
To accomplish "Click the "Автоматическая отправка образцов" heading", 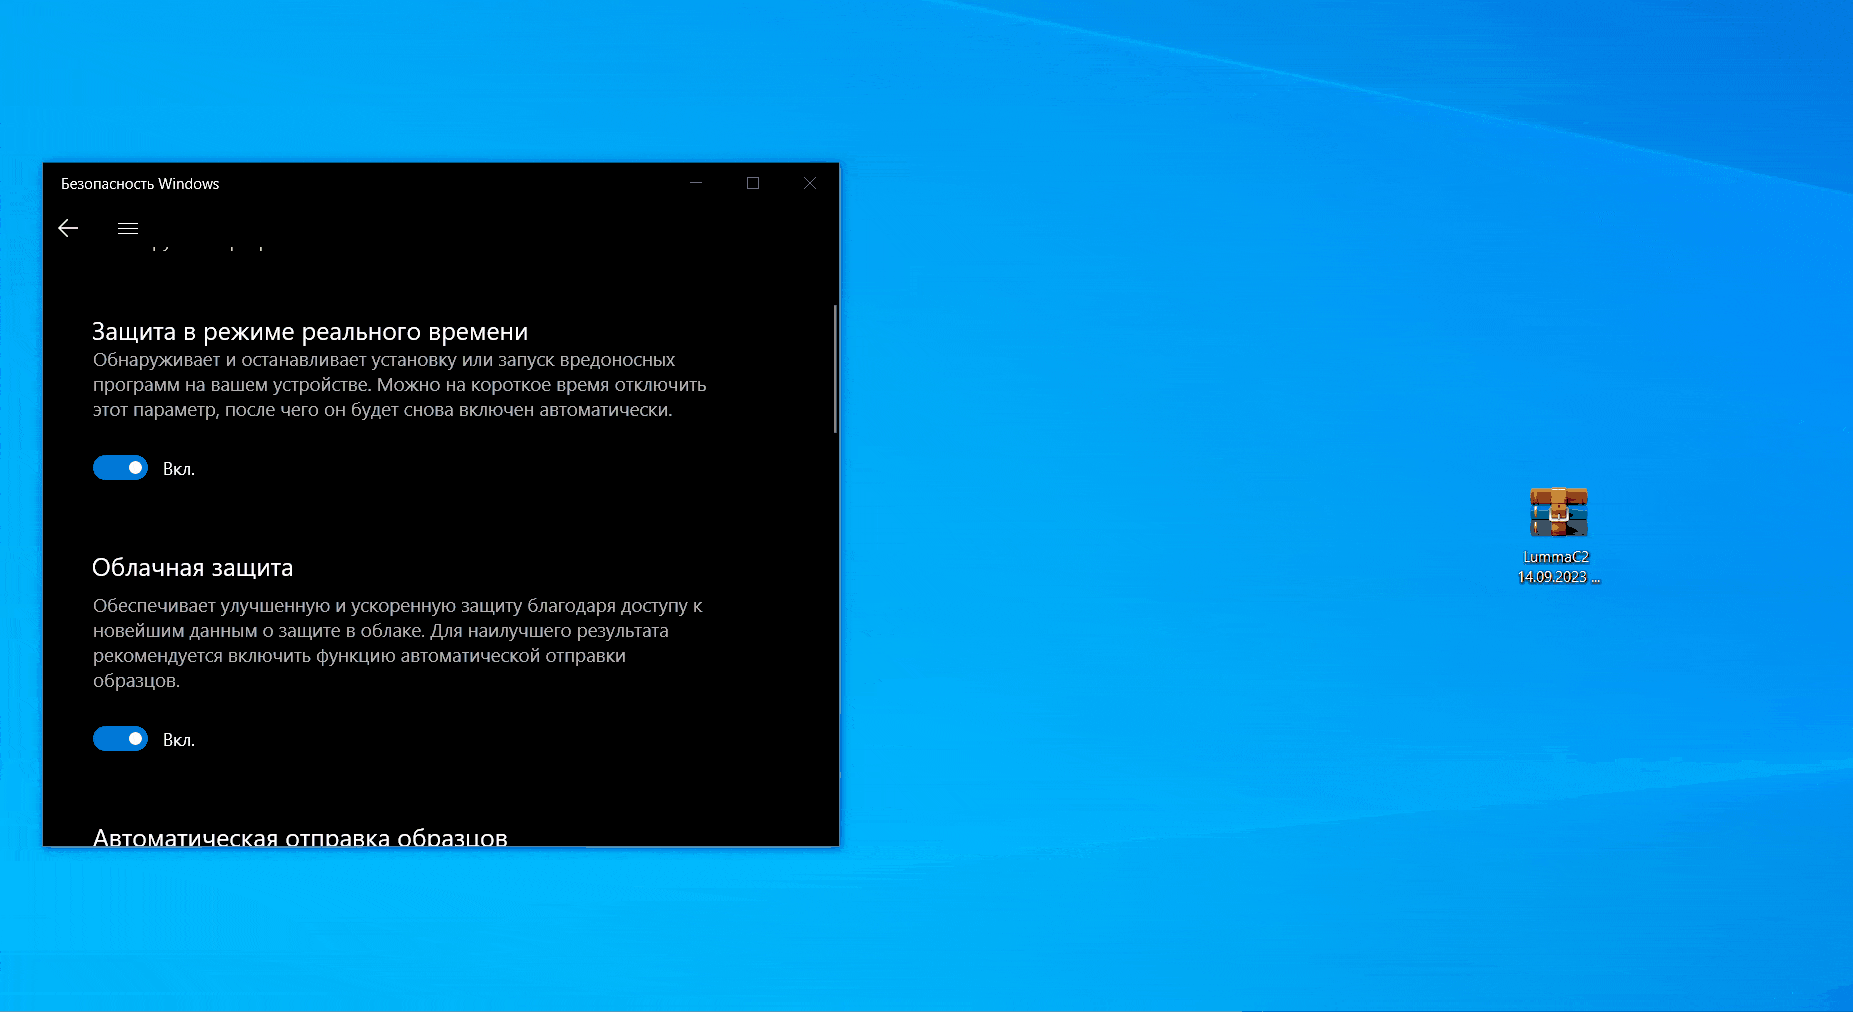I will [300, 837].
